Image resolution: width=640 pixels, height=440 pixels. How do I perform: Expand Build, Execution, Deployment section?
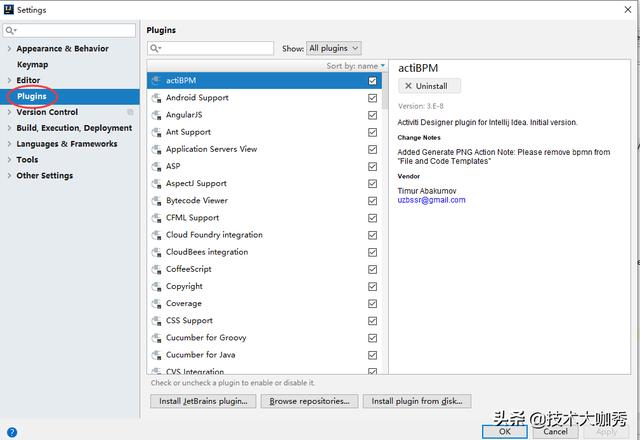pyautogui.click(x=9, y=128)
